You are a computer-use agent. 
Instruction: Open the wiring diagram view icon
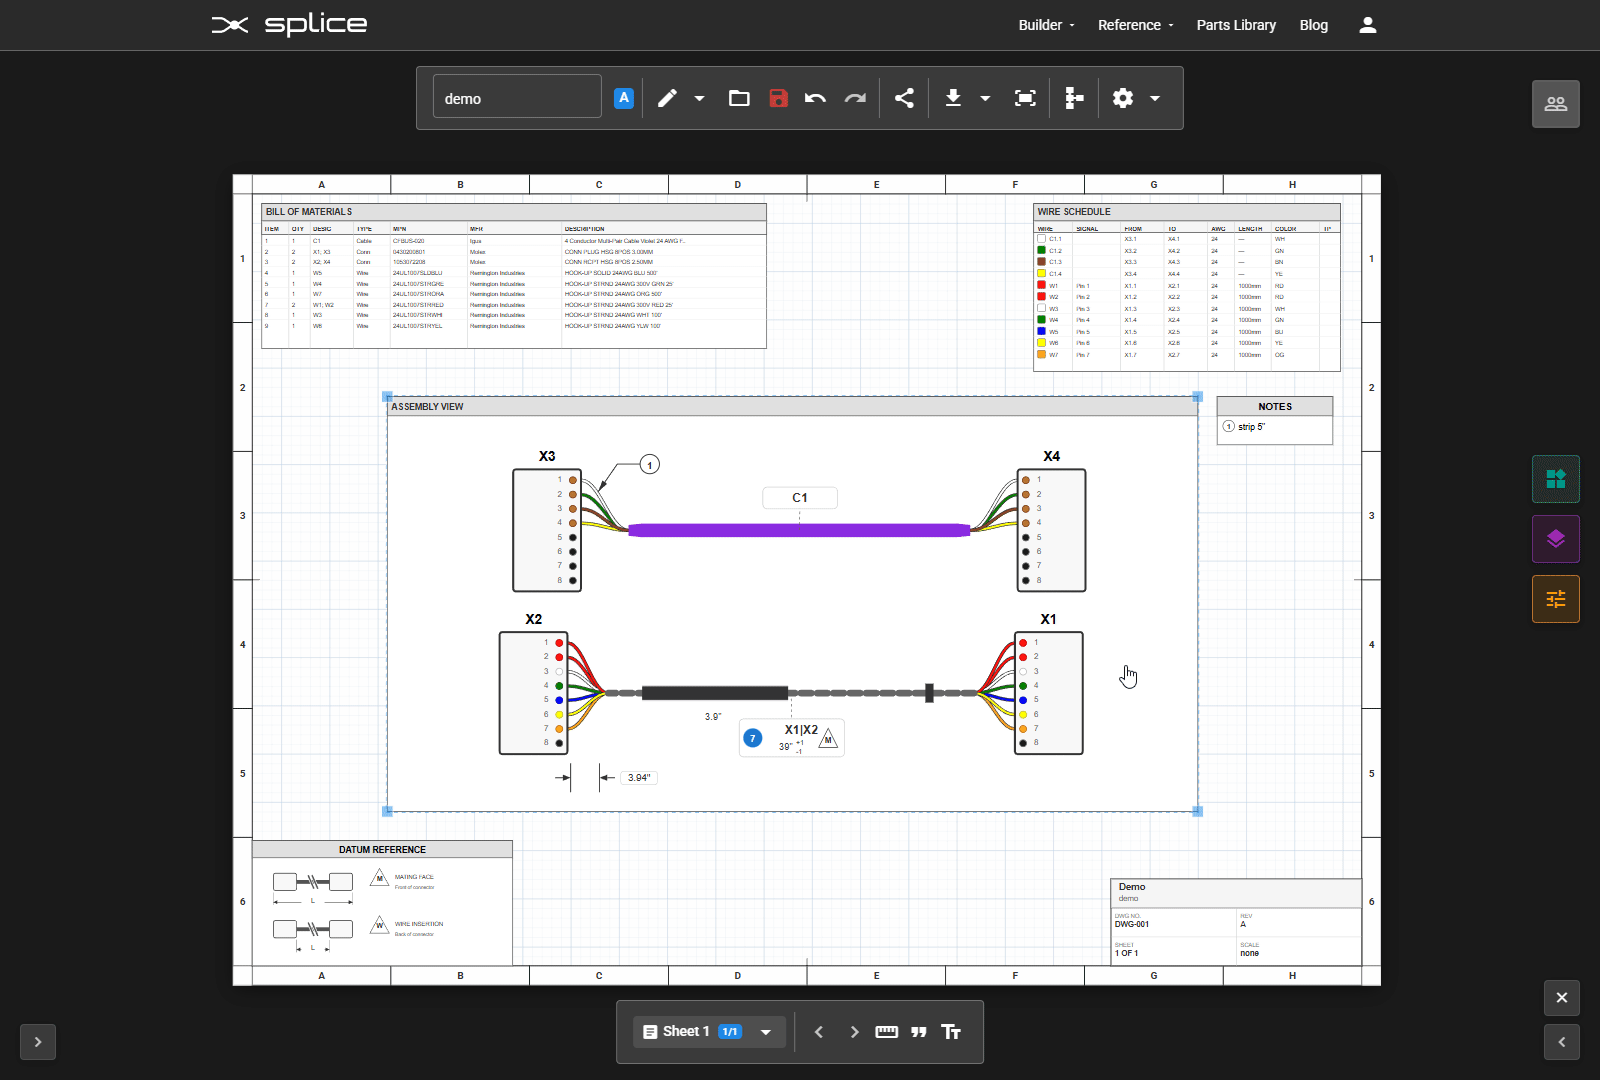tap(1073, 97)
